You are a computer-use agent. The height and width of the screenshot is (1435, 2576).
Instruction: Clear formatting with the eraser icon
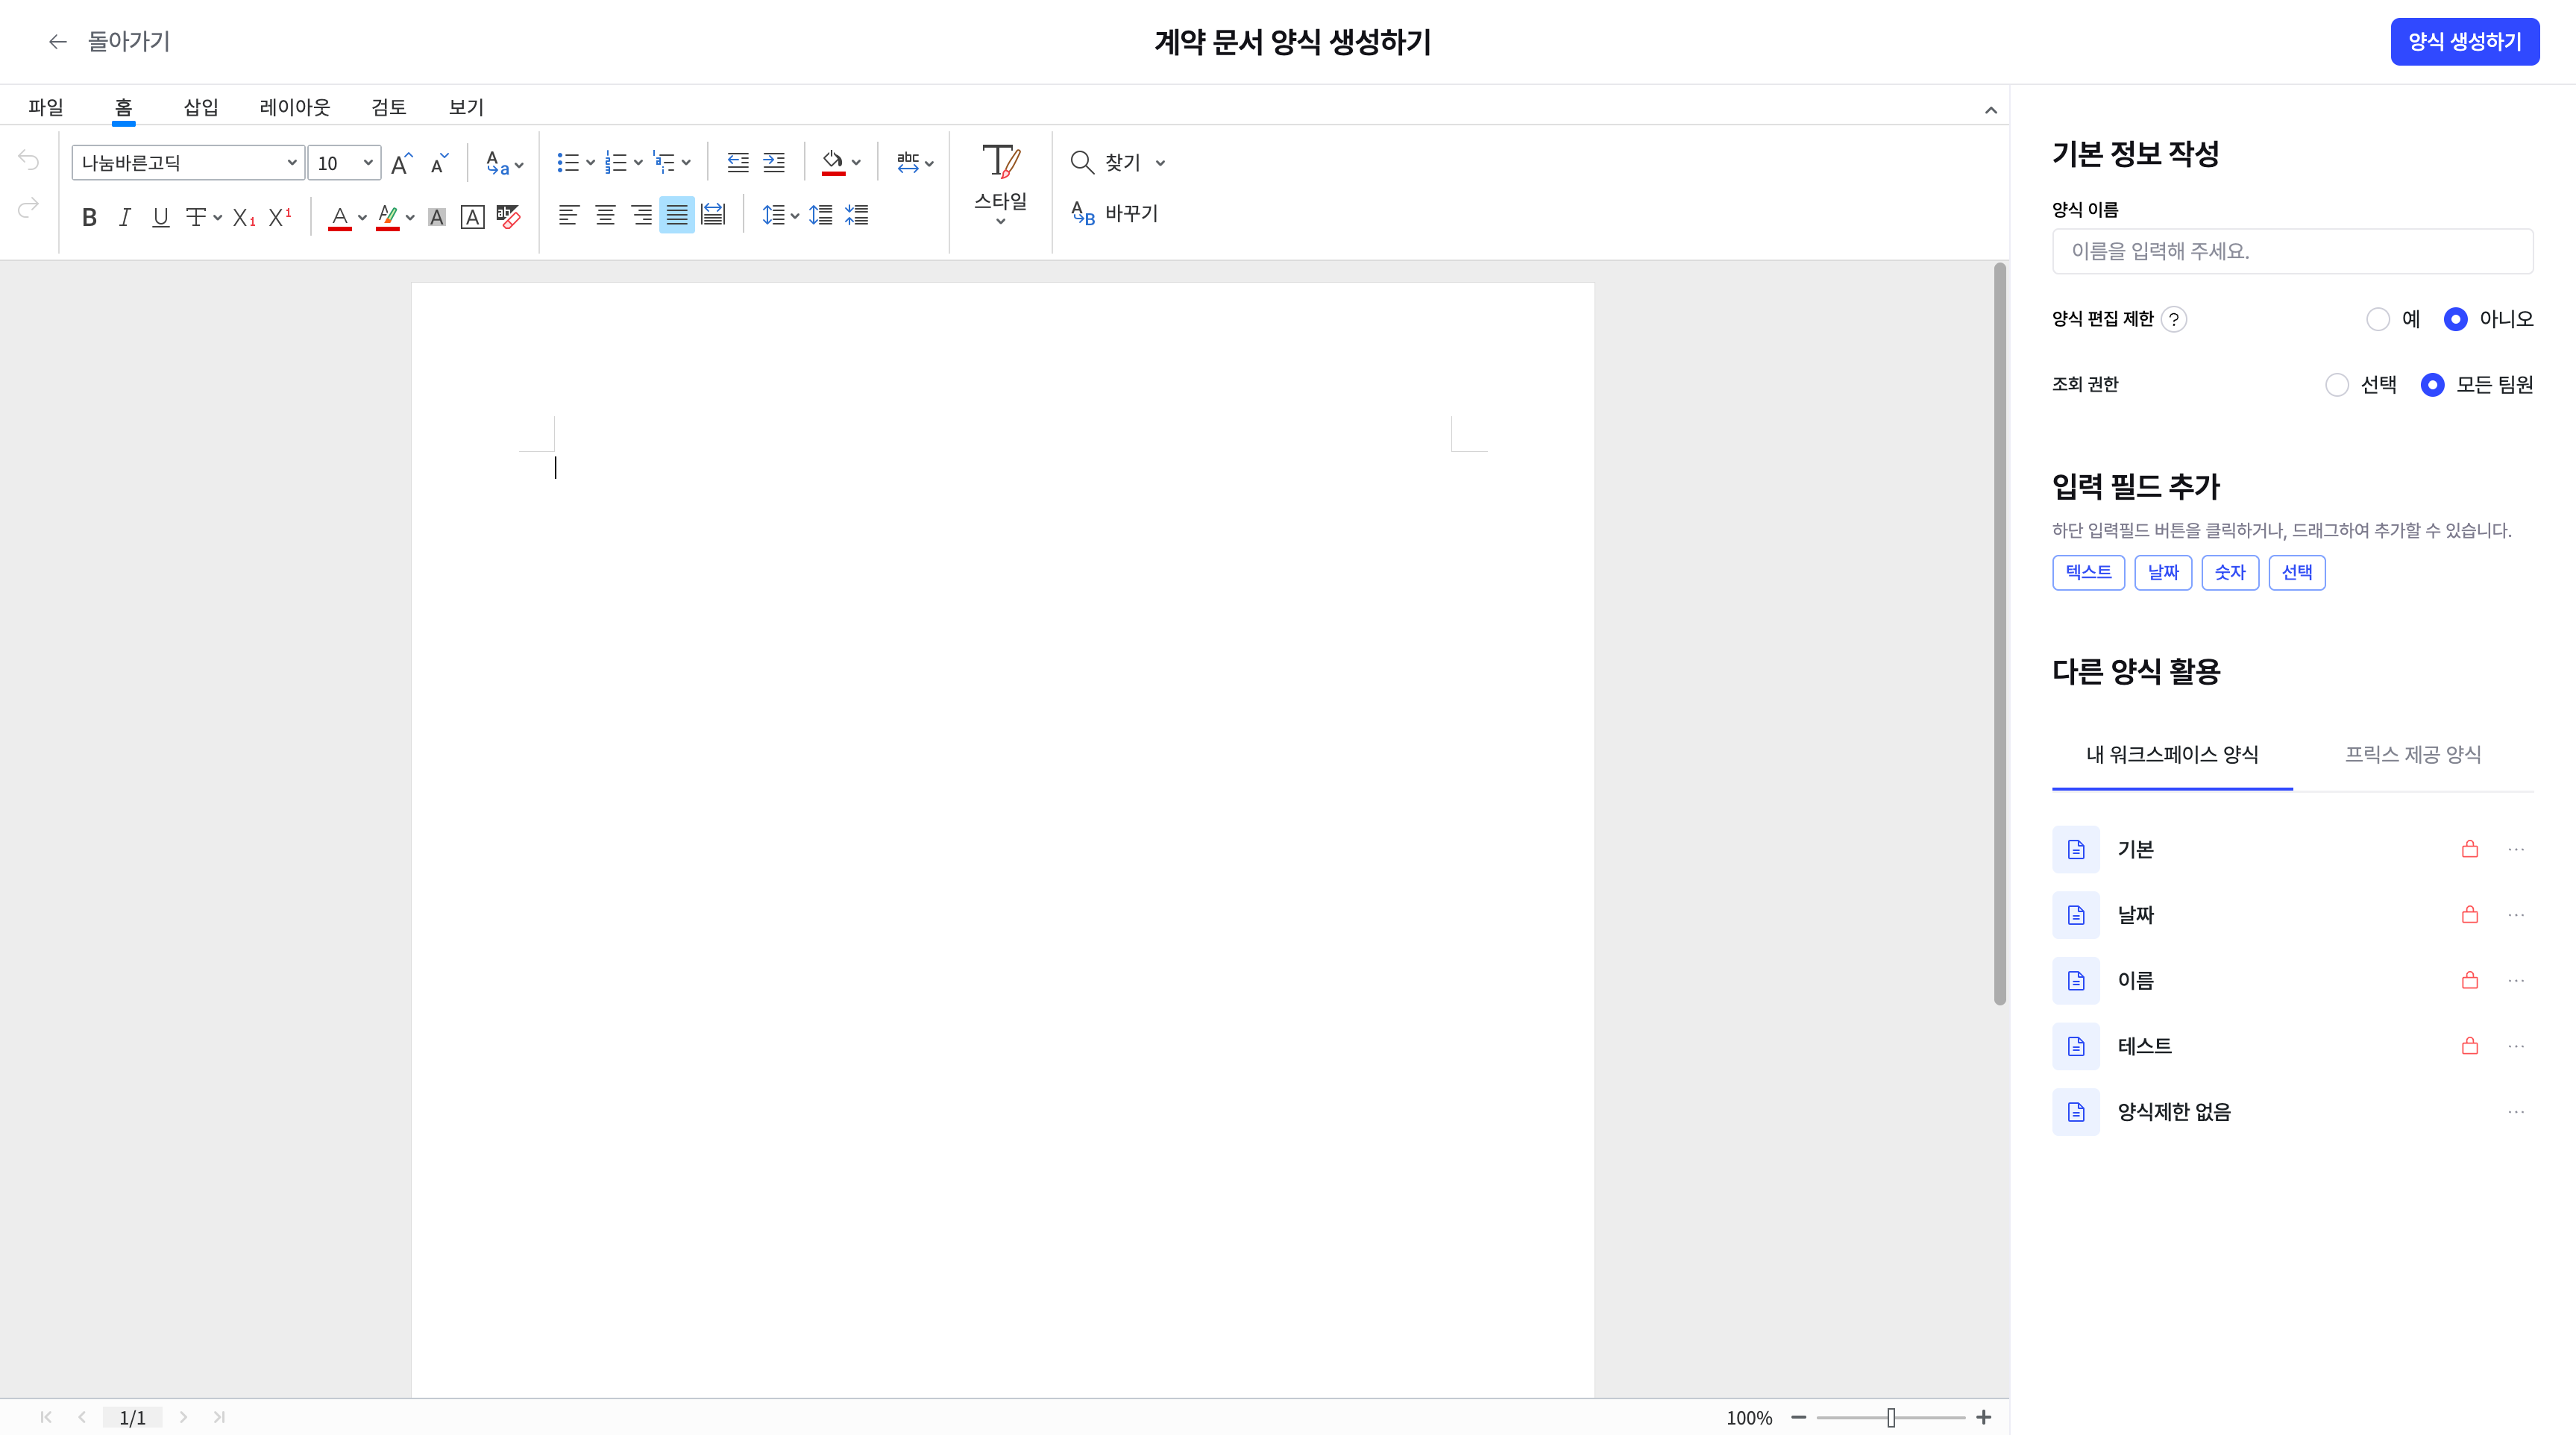point(508,217)
